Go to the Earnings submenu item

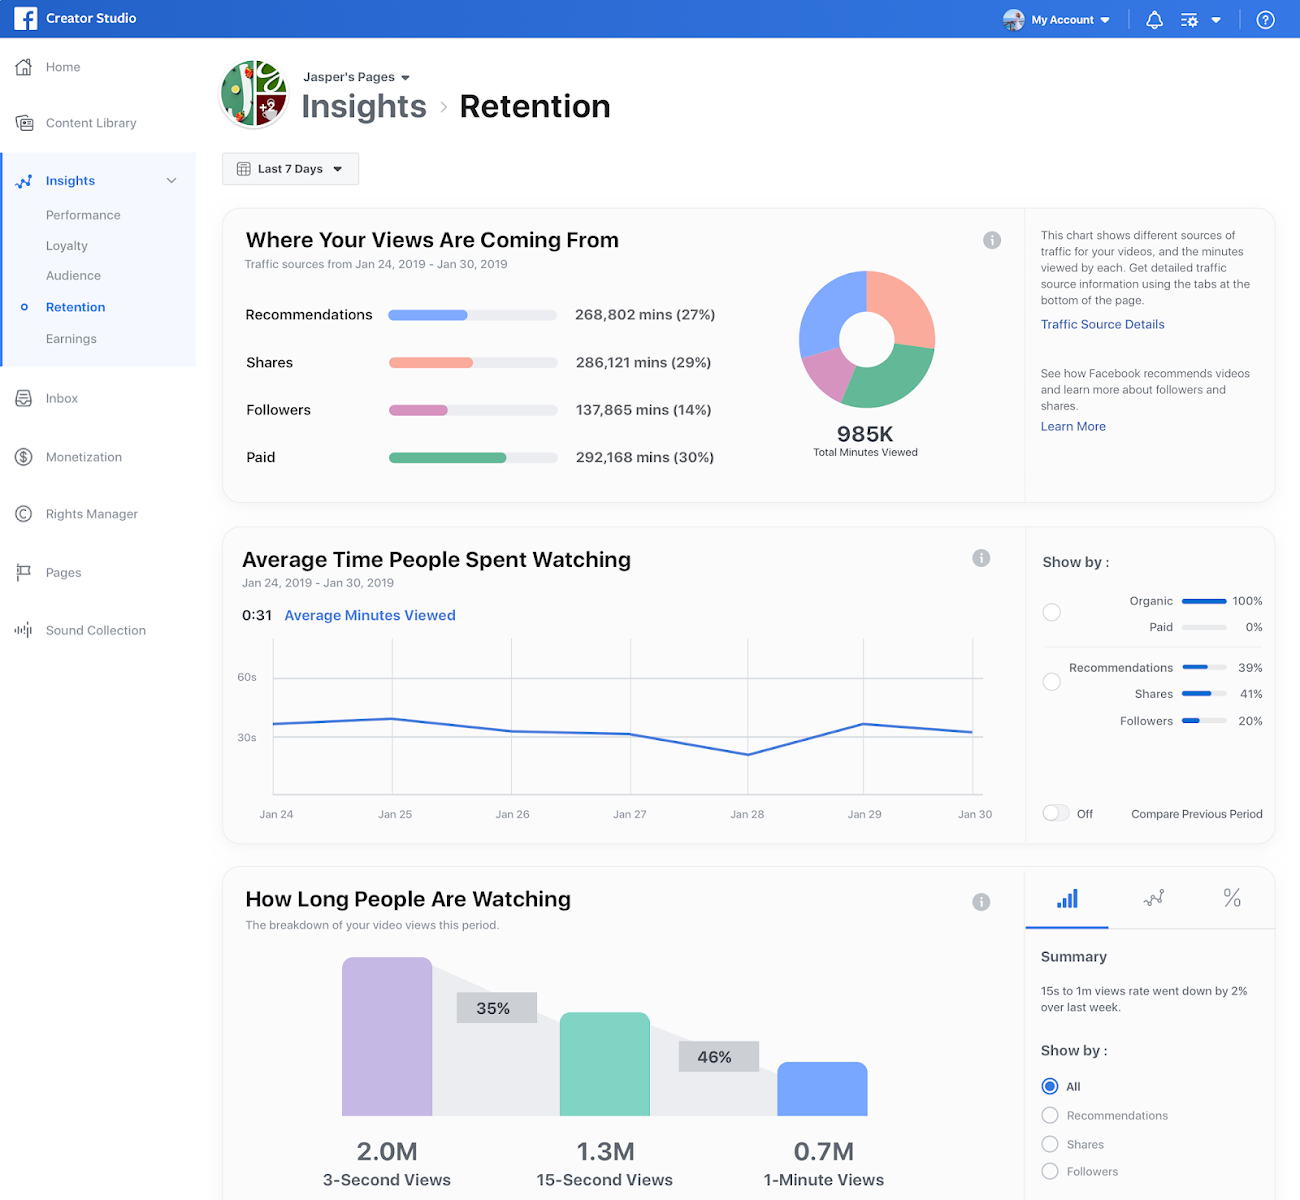pos(71,339)
